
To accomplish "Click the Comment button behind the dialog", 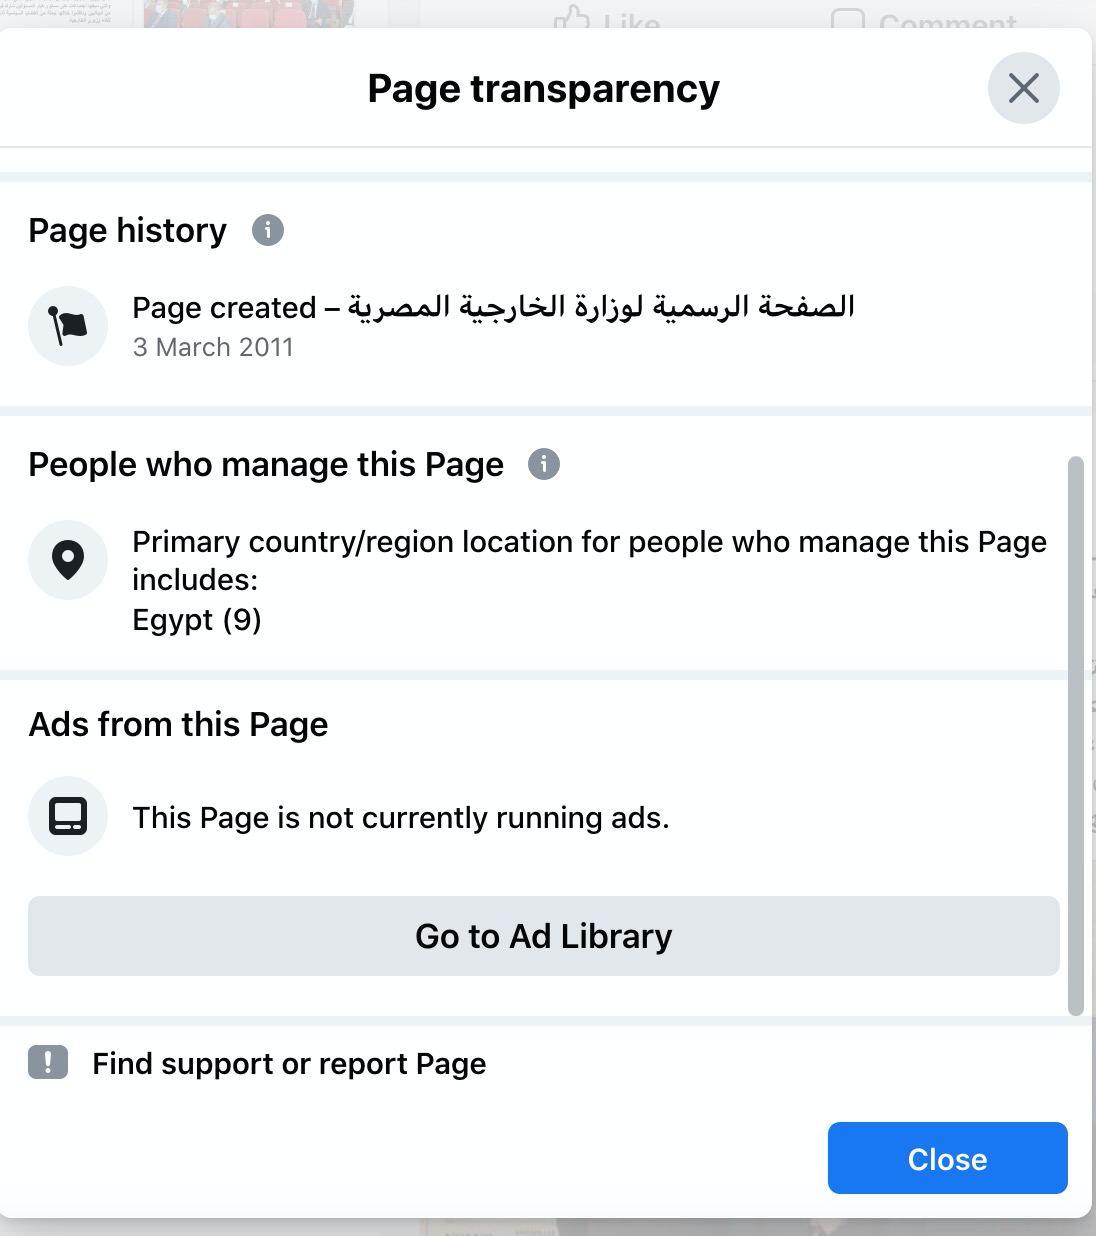I will [924, 18].
